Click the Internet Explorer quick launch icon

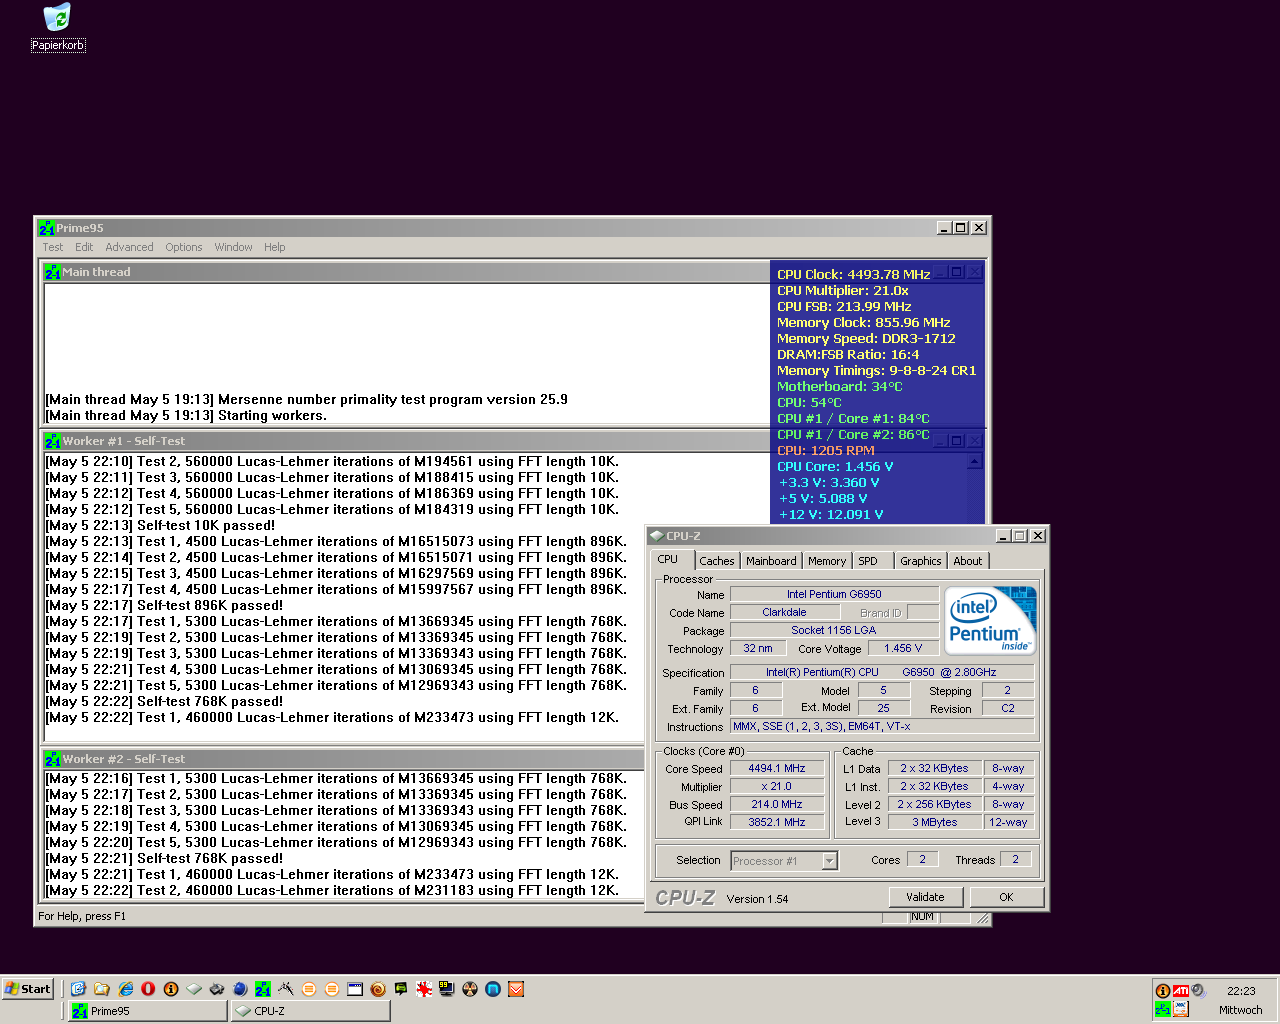click(125, 989)
